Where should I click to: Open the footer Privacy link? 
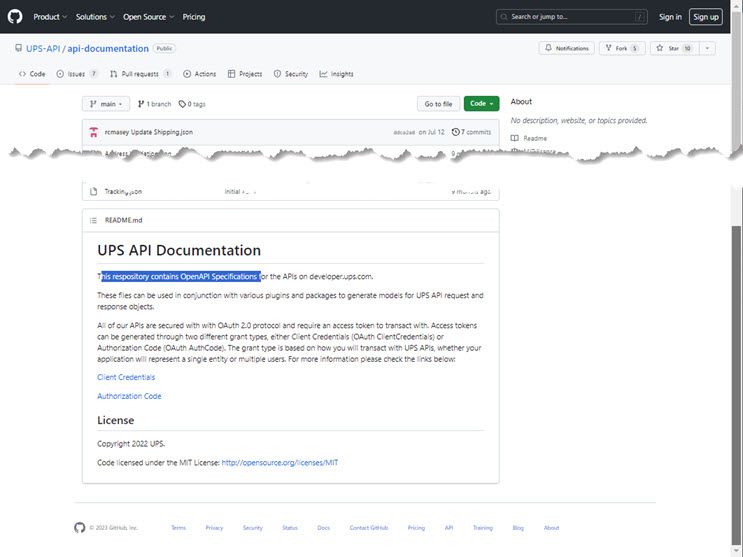pos(214,528)
